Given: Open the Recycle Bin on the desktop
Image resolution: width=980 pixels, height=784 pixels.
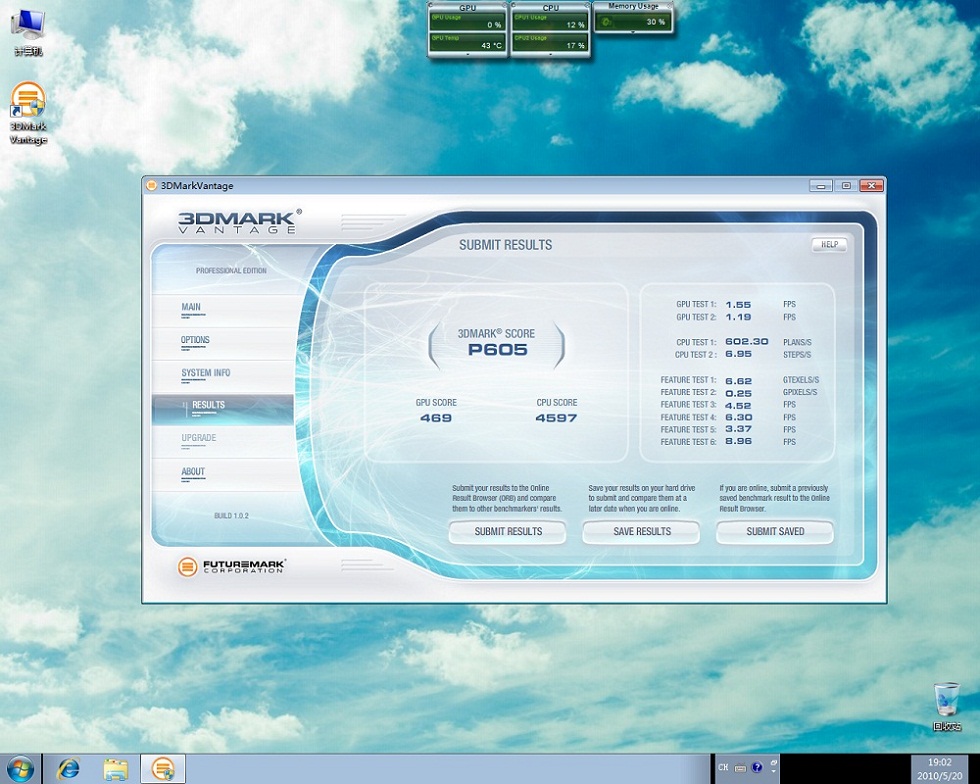Looking at the screenshot, I should click(947, 706).
